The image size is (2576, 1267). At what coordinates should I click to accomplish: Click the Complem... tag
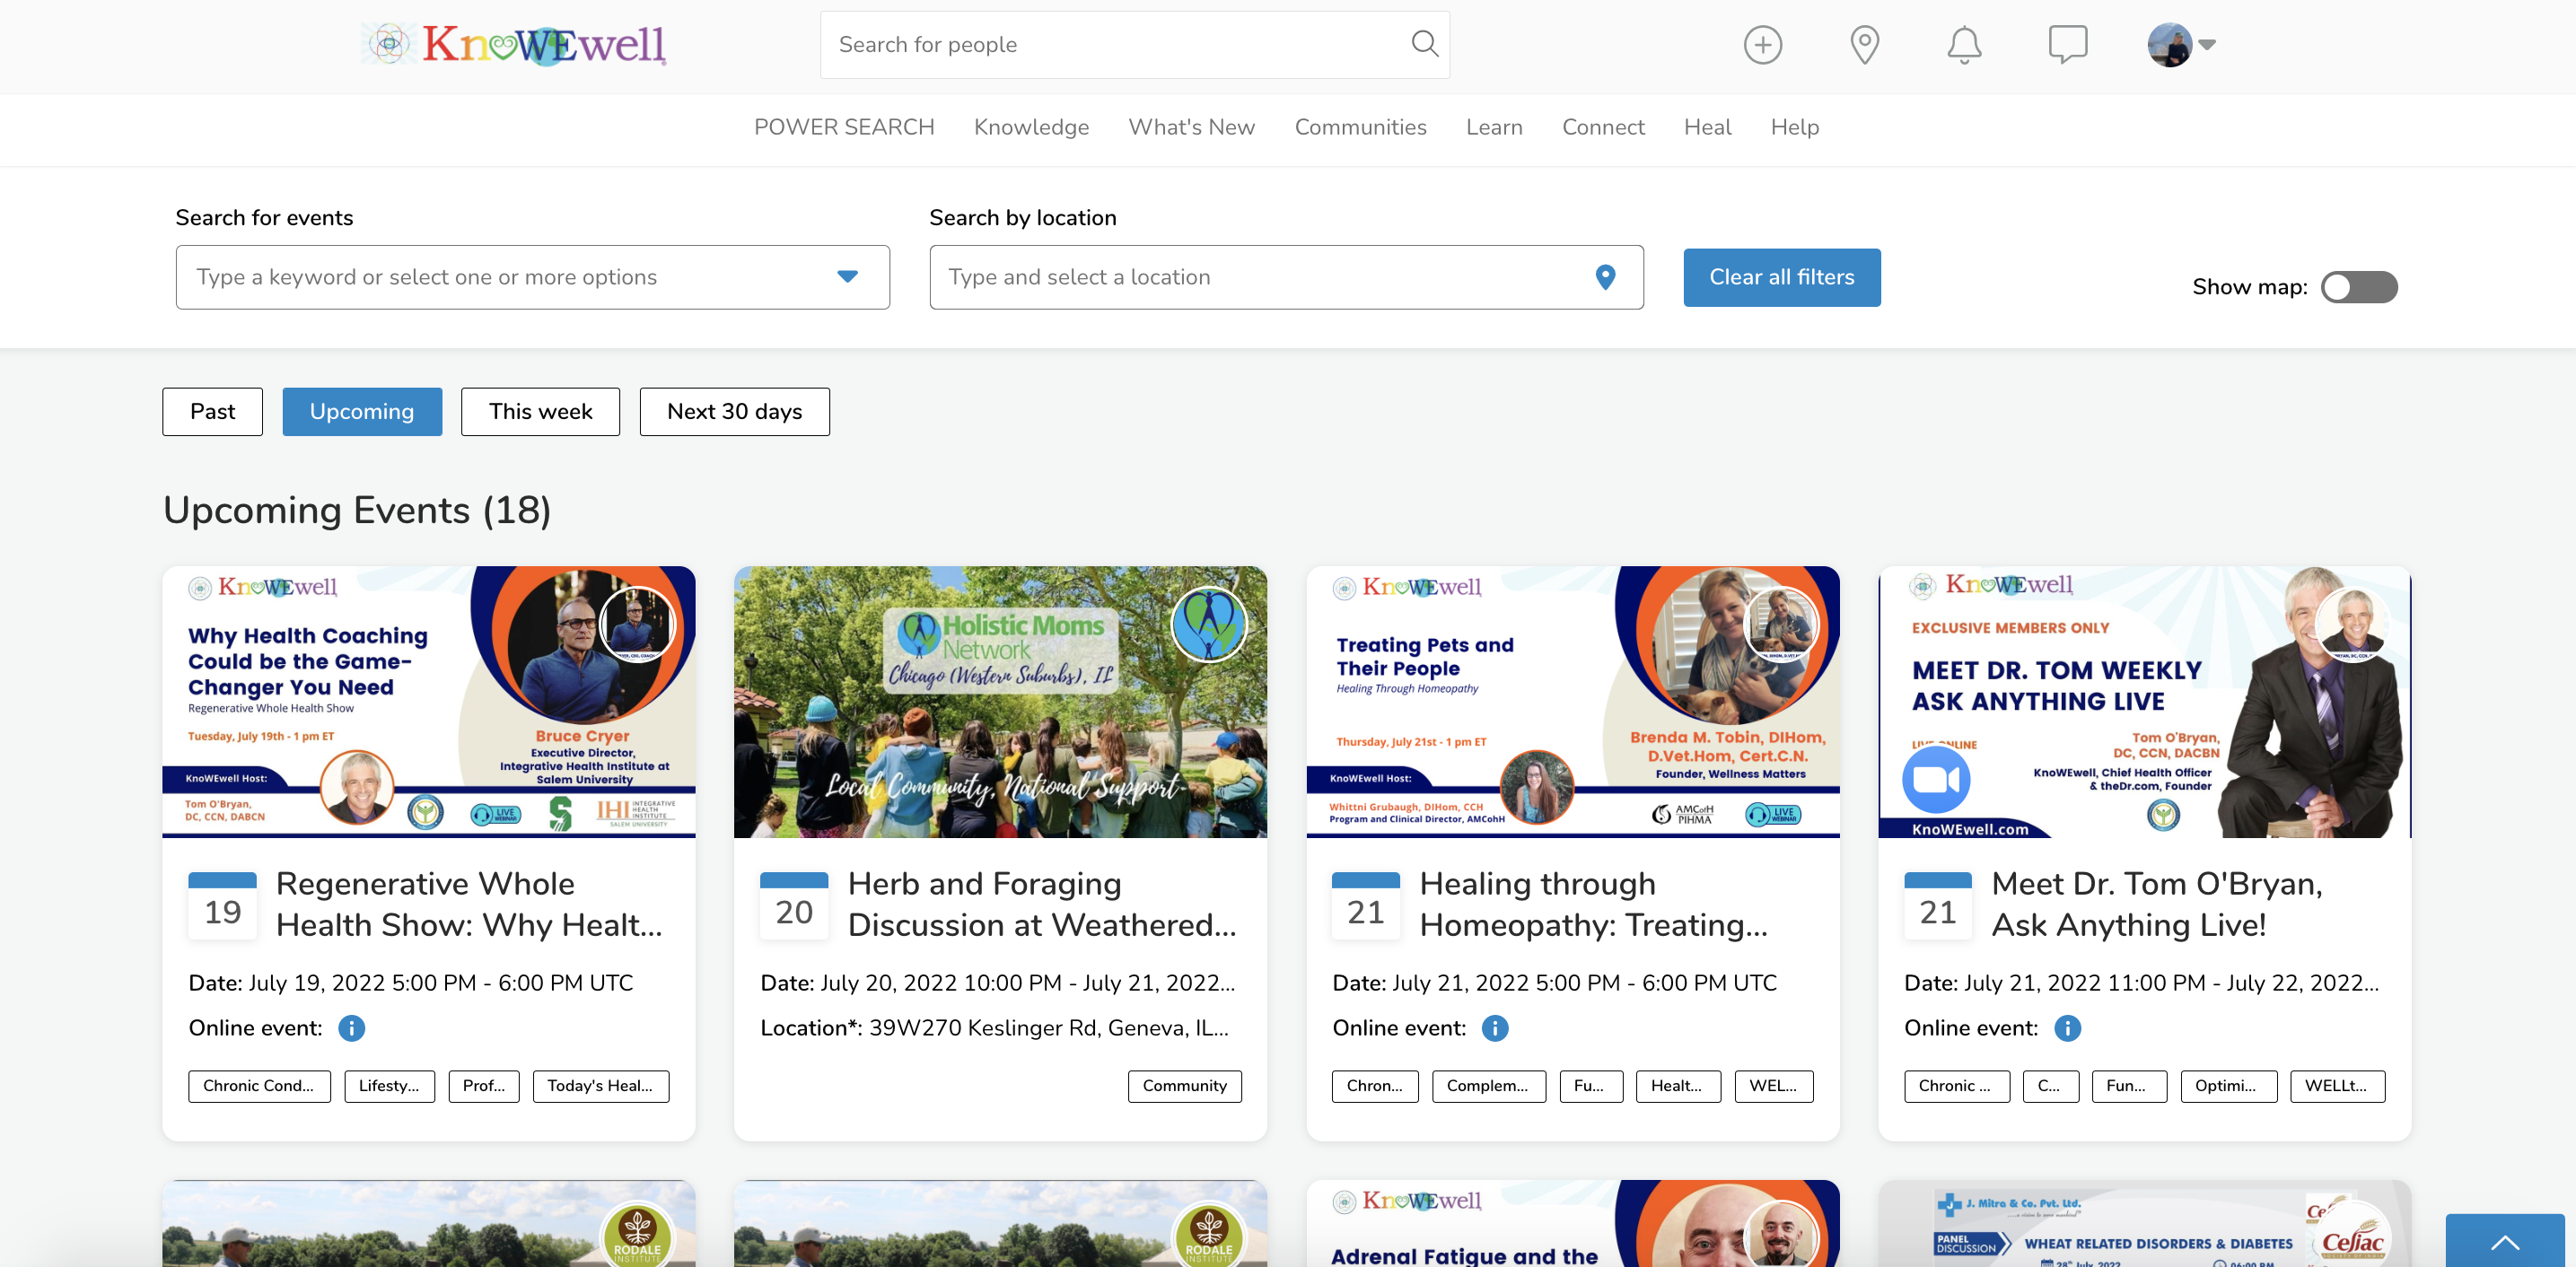pos(1489,1086)
